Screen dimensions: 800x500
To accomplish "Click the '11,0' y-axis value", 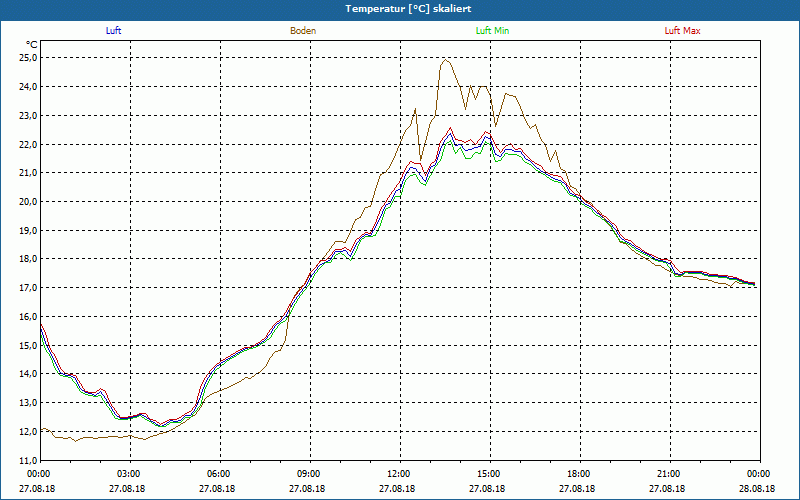I will [28, 460].
